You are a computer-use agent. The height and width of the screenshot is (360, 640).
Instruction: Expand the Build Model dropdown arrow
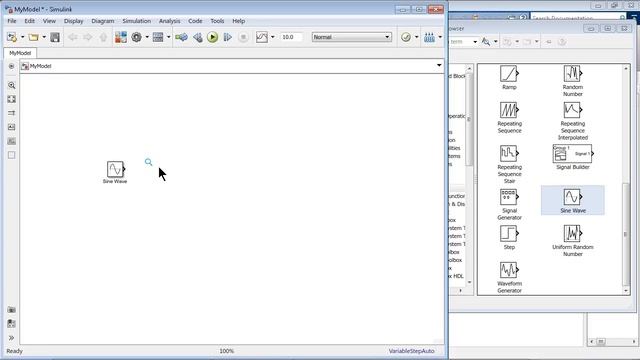pyautogui.click(x=440, y=37)
